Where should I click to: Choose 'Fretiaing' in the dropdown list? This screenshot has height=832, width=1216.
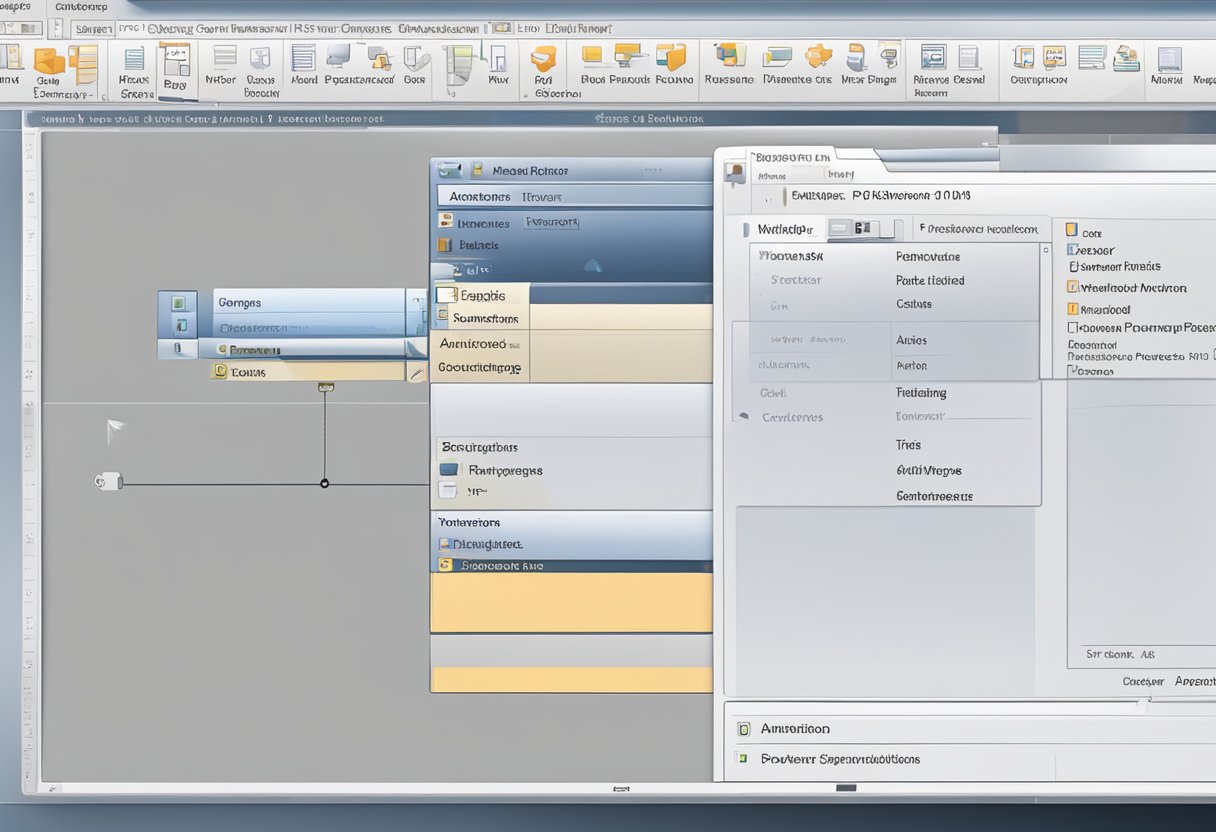[x=921, y=393]
